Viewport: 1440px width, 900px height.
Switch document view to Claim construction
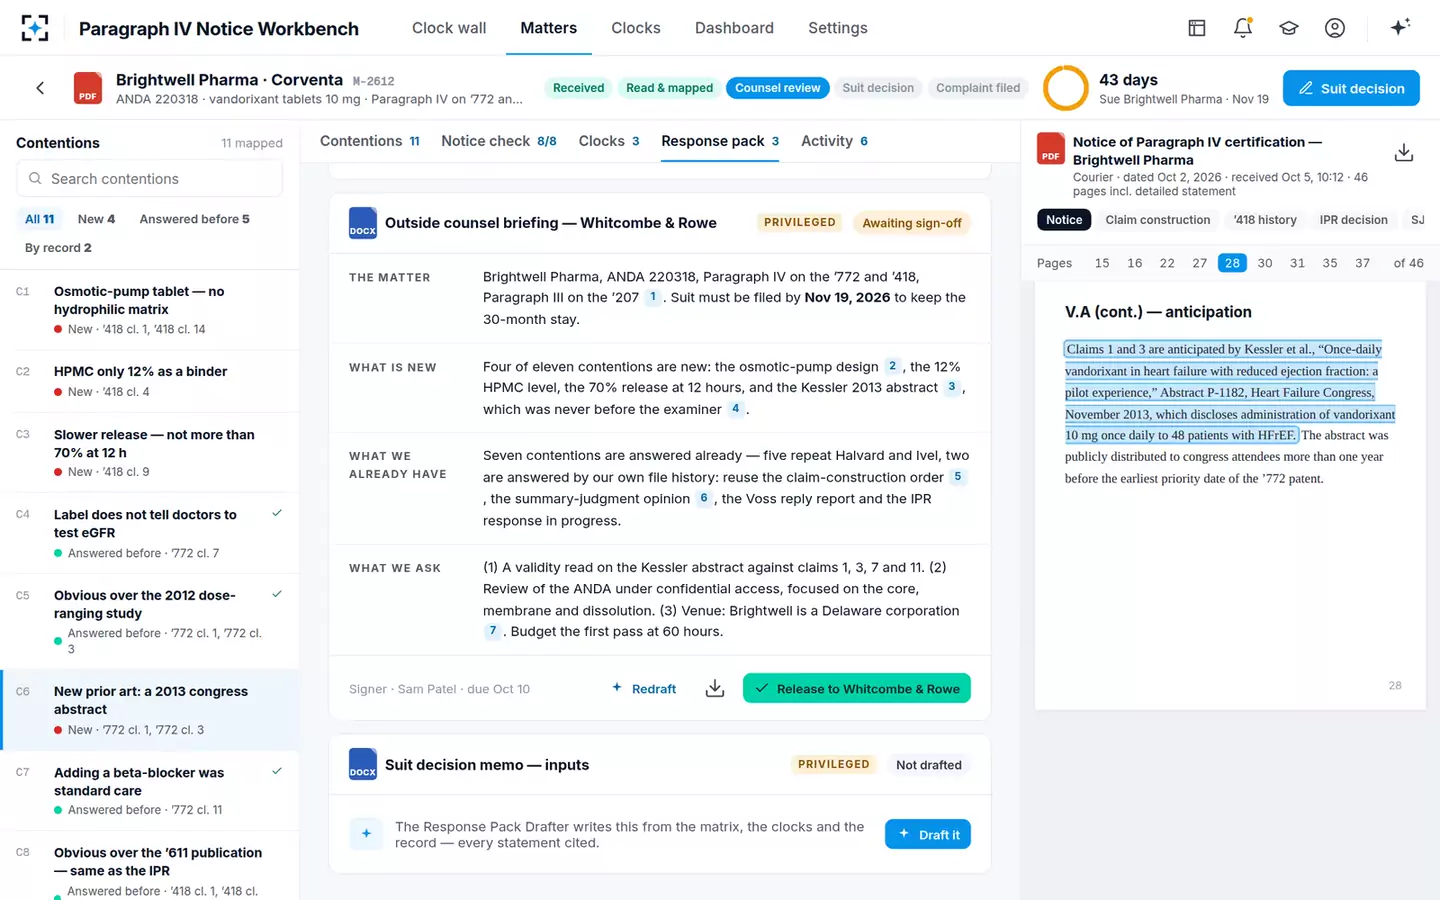(x=1158, y=220)
